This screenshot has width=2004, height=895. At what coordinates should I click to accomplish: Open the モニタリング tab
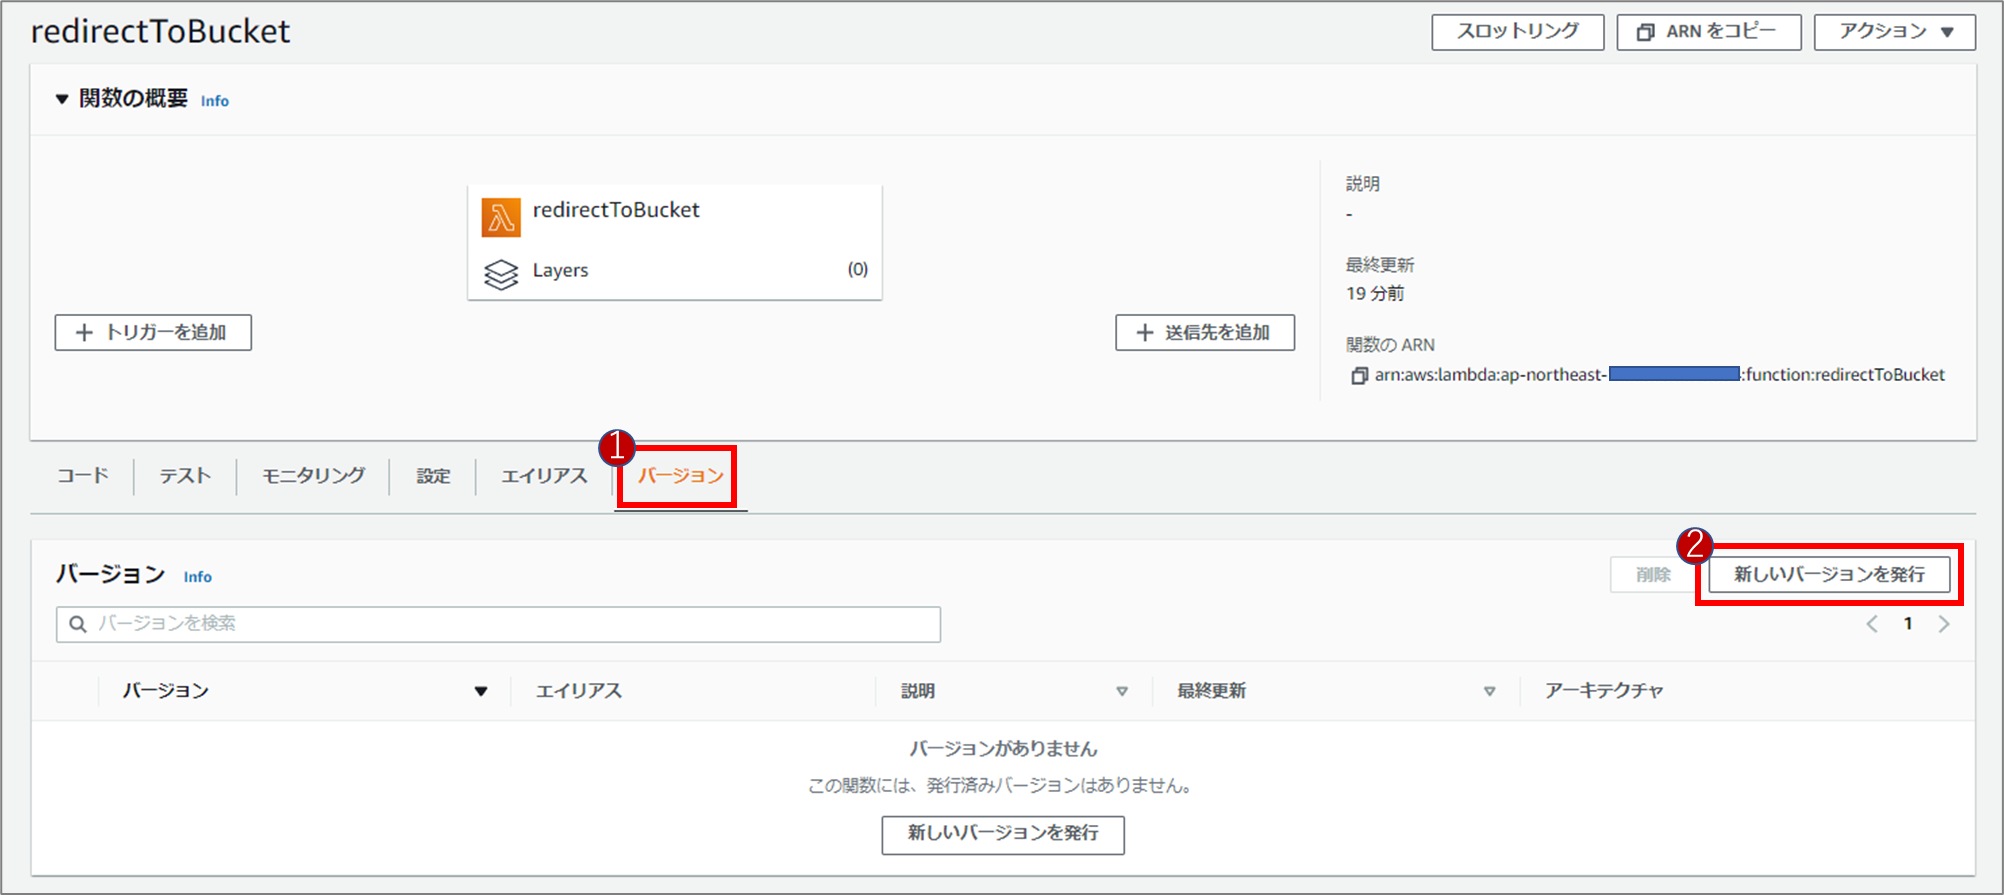pyautogui.click(x=313, y=476)
